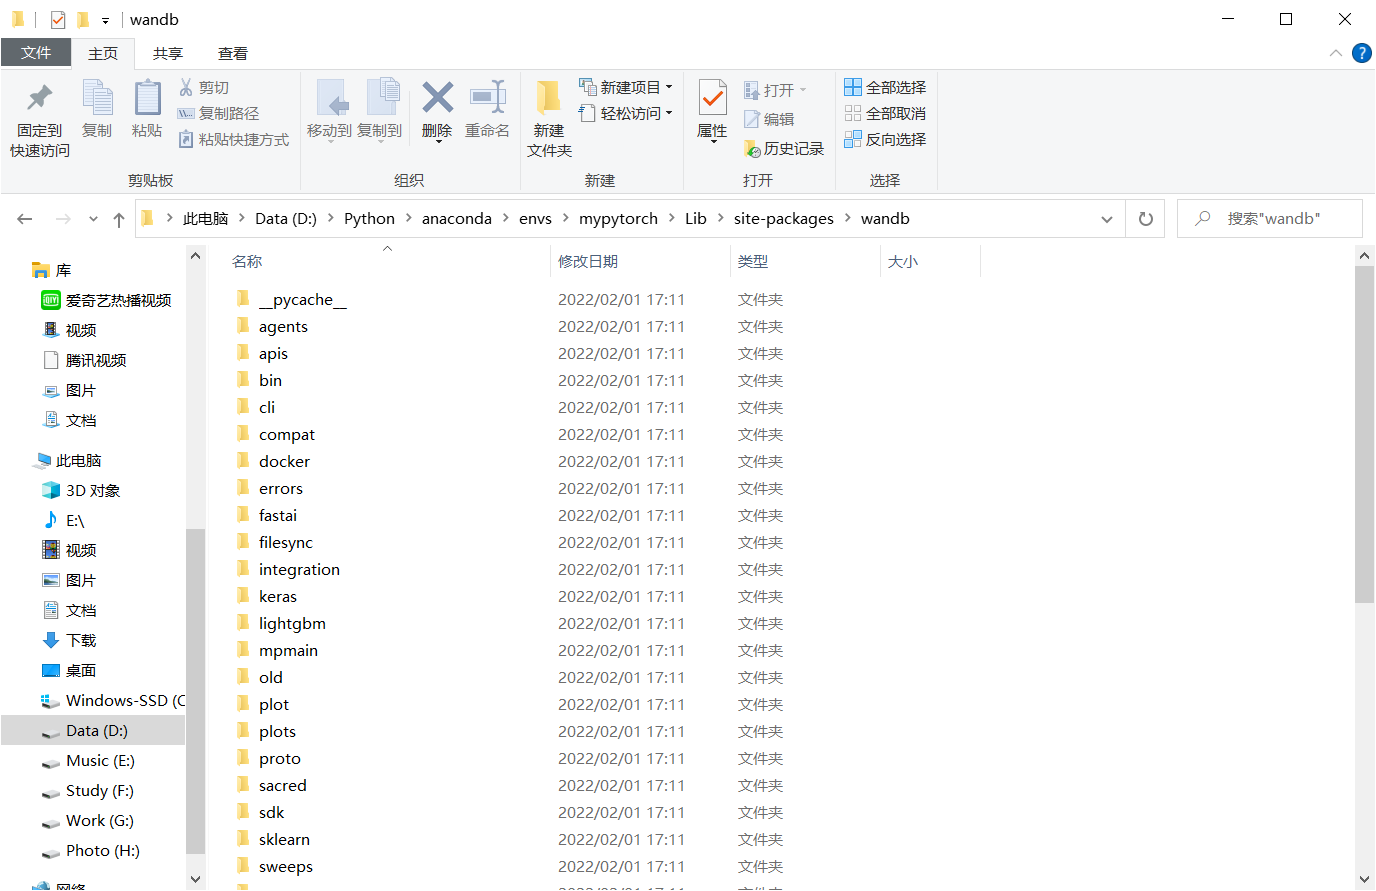Select the sweeps folder

(x=285, y=867)
